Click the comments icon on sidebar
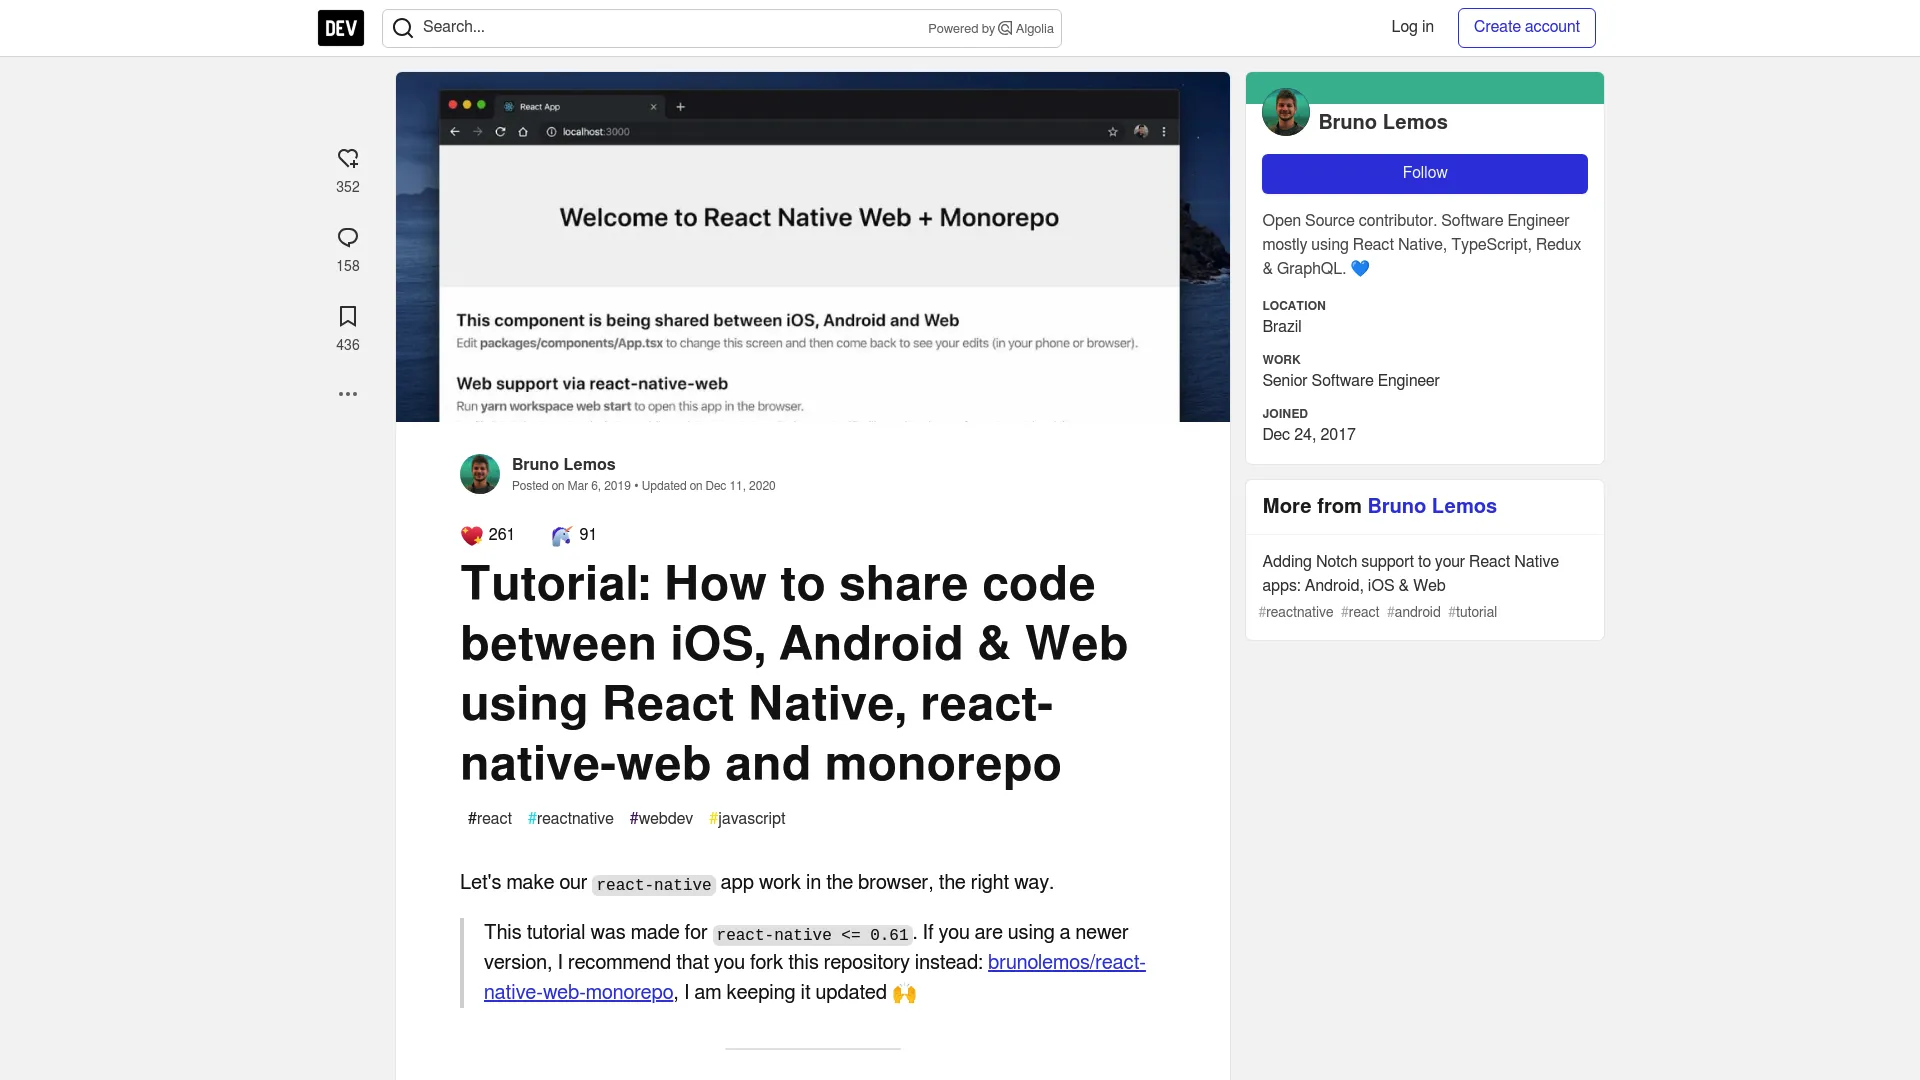The height and width of the screenshot is (1080, 1920). click(348, 237)
